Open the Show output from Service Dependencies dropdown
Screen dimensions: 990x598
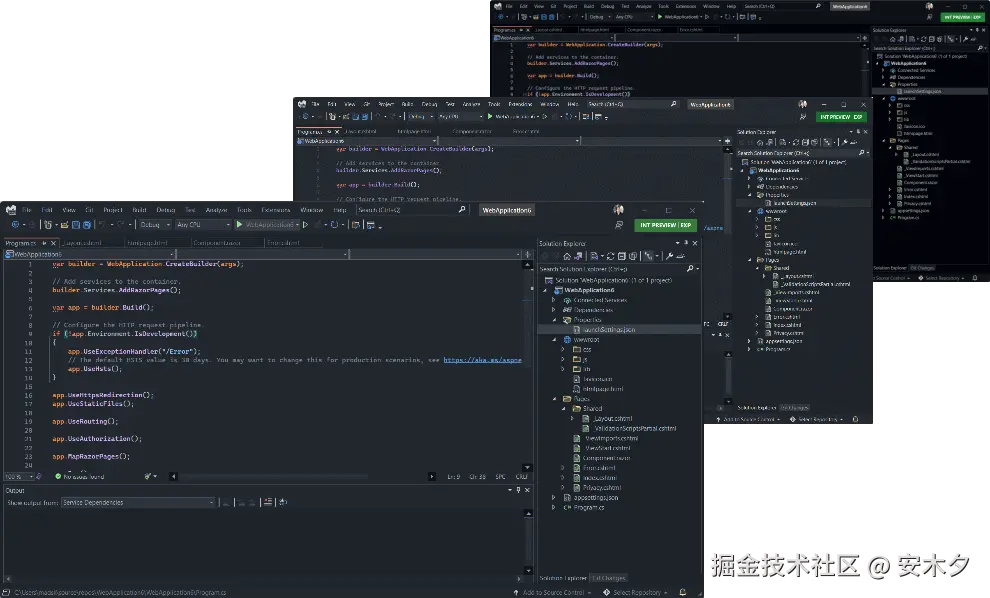click(139, 503)
